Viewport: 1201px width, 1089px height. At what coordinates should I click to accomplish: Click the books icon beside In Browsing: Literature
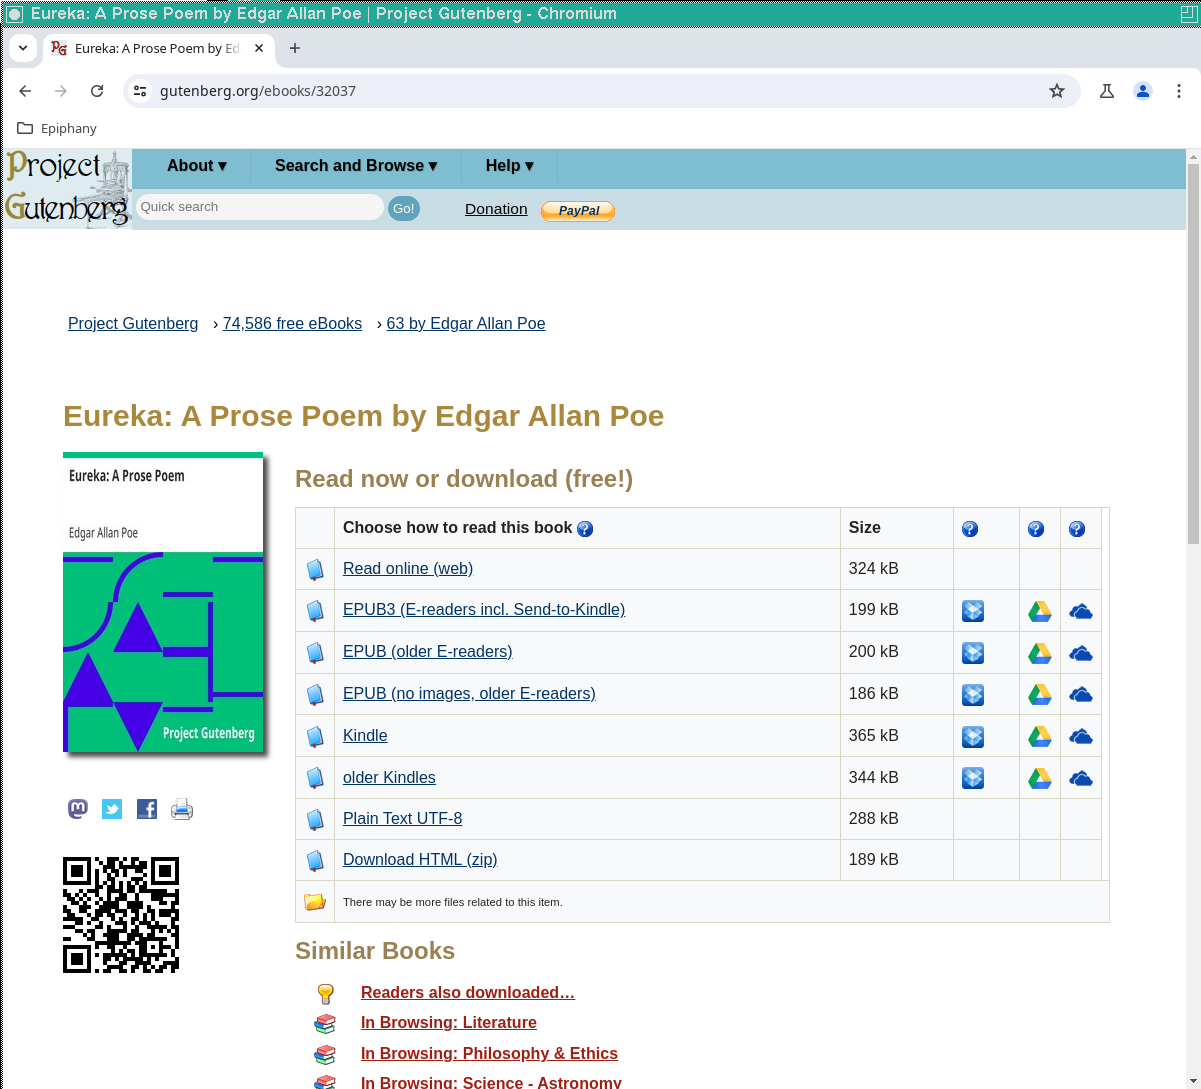click(x=325, y=1023)
